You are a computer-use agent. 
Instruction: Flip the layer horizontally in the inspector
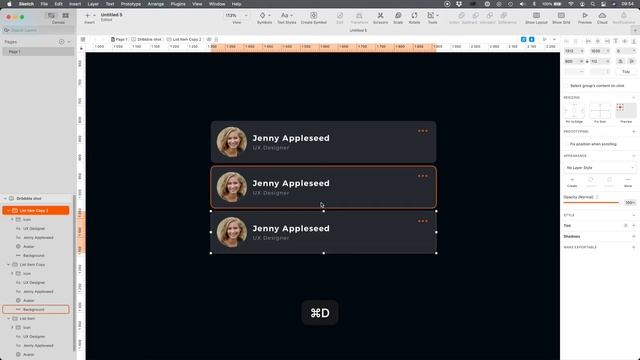(620, 61)
